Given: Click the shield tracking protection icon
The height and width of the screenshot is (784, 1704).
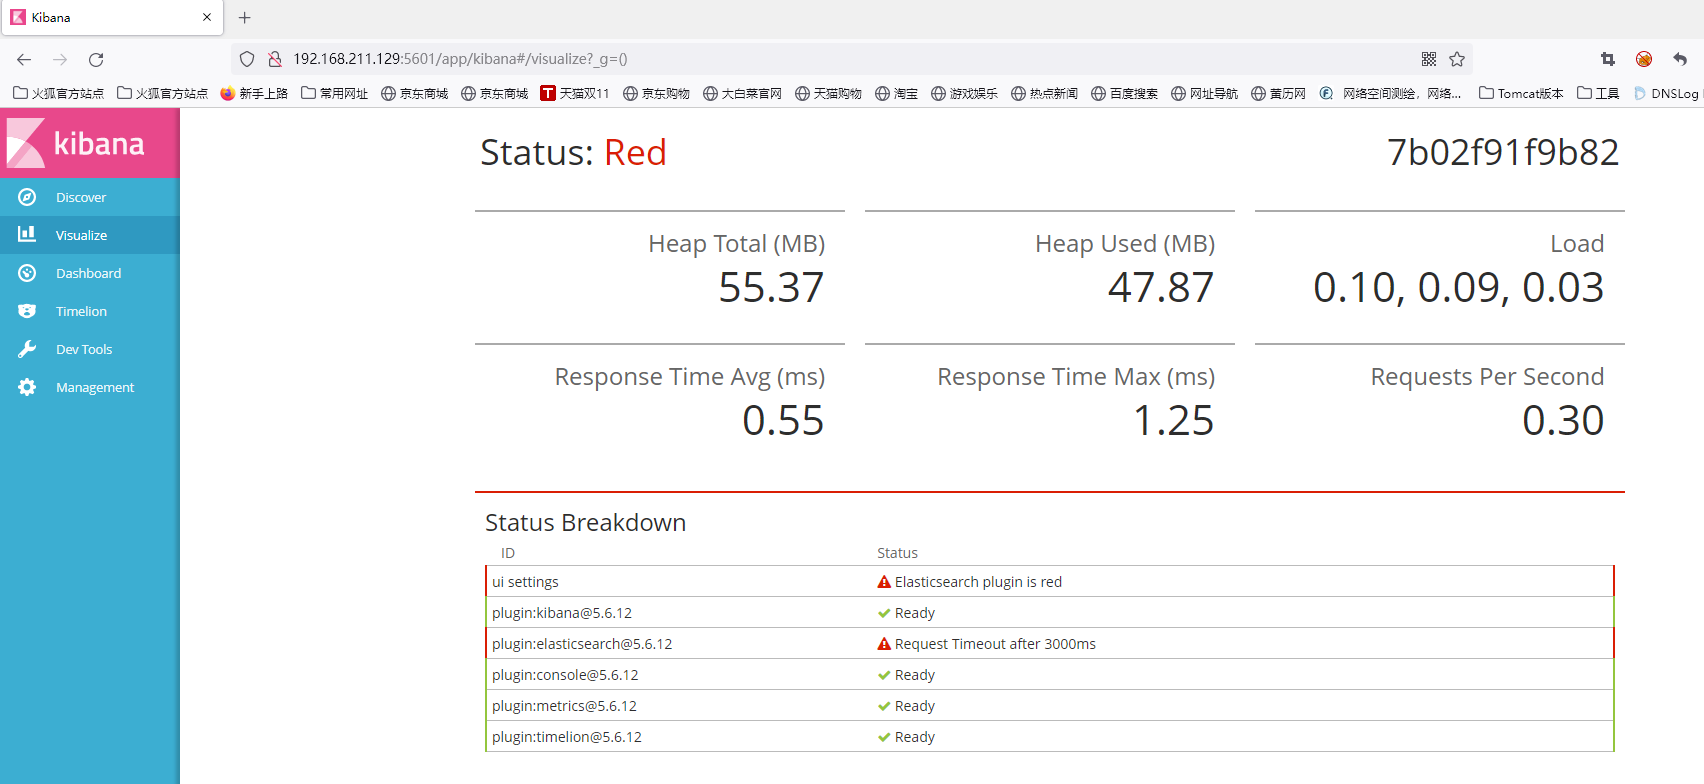Looking at the screenshot, I should (x=247, y=59).
